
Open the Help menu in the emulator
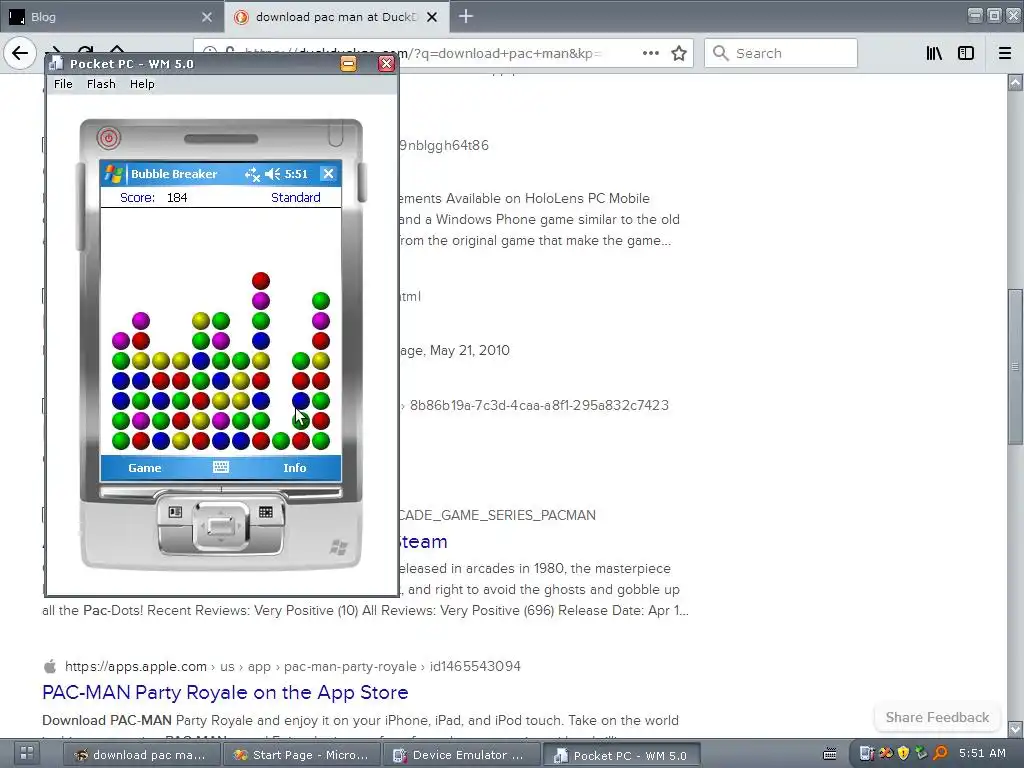coord(142,84)
